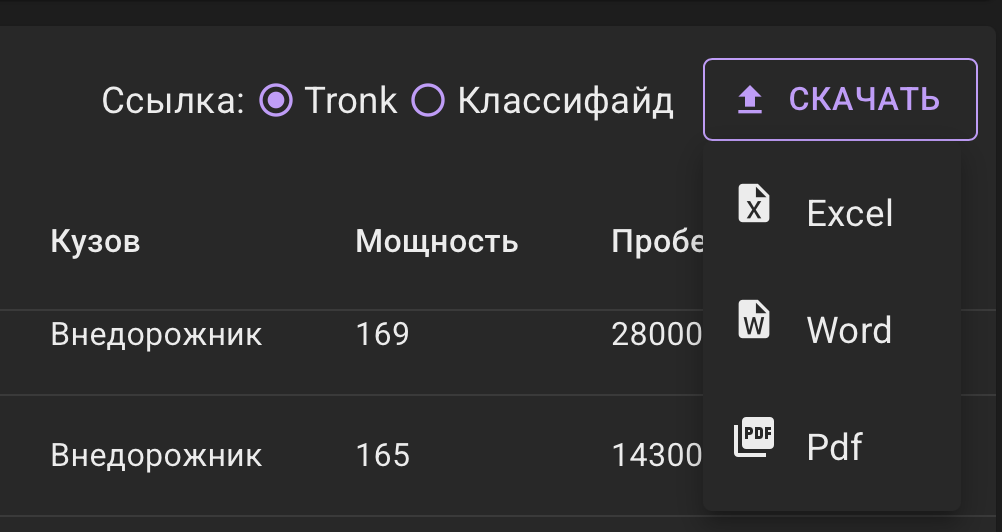Click the Ссылка label text

173,100
